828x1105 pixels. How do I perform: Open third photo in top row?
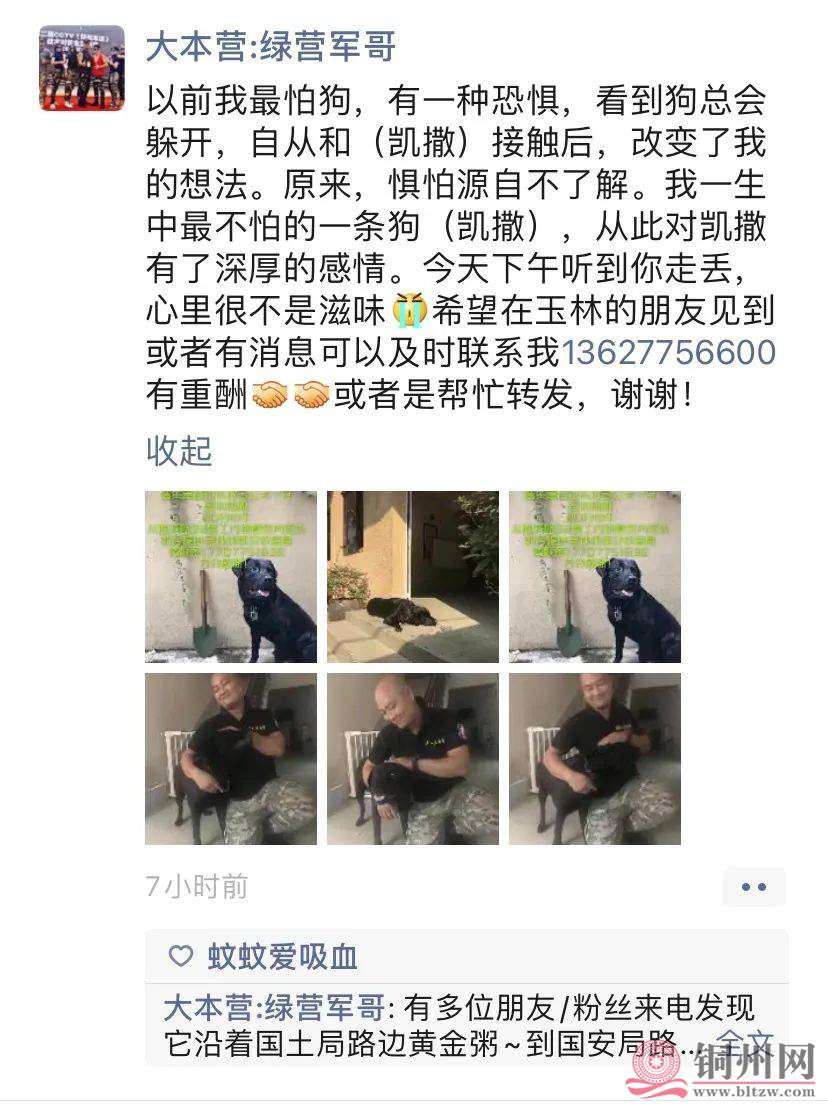(x=595, y=576)
